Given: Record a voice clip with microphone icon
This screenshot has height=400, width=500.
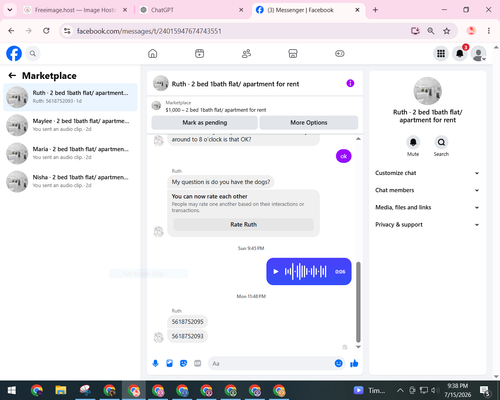Looking at the screenshot, I should pyautogui.click(x=155, y=363).
